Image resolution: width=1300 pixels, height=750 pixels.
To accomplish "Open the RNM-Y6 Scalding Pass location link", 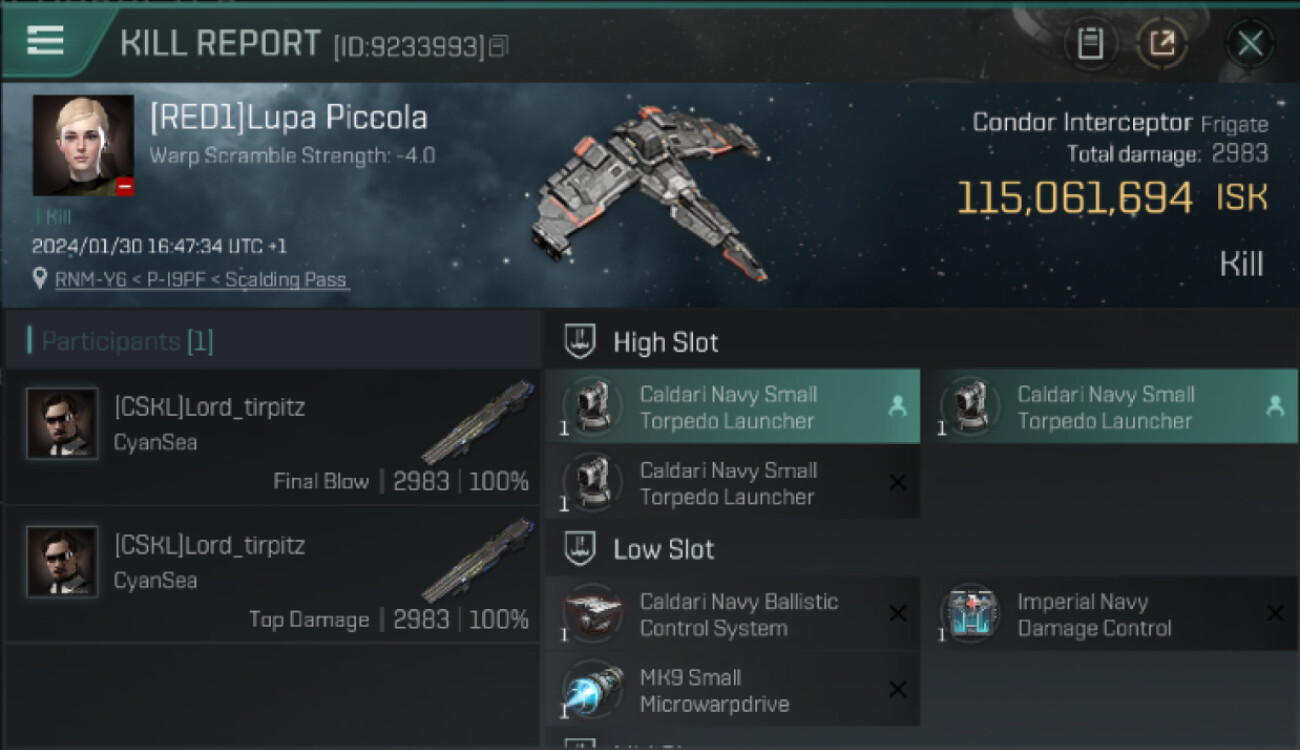I will [201, 280].
